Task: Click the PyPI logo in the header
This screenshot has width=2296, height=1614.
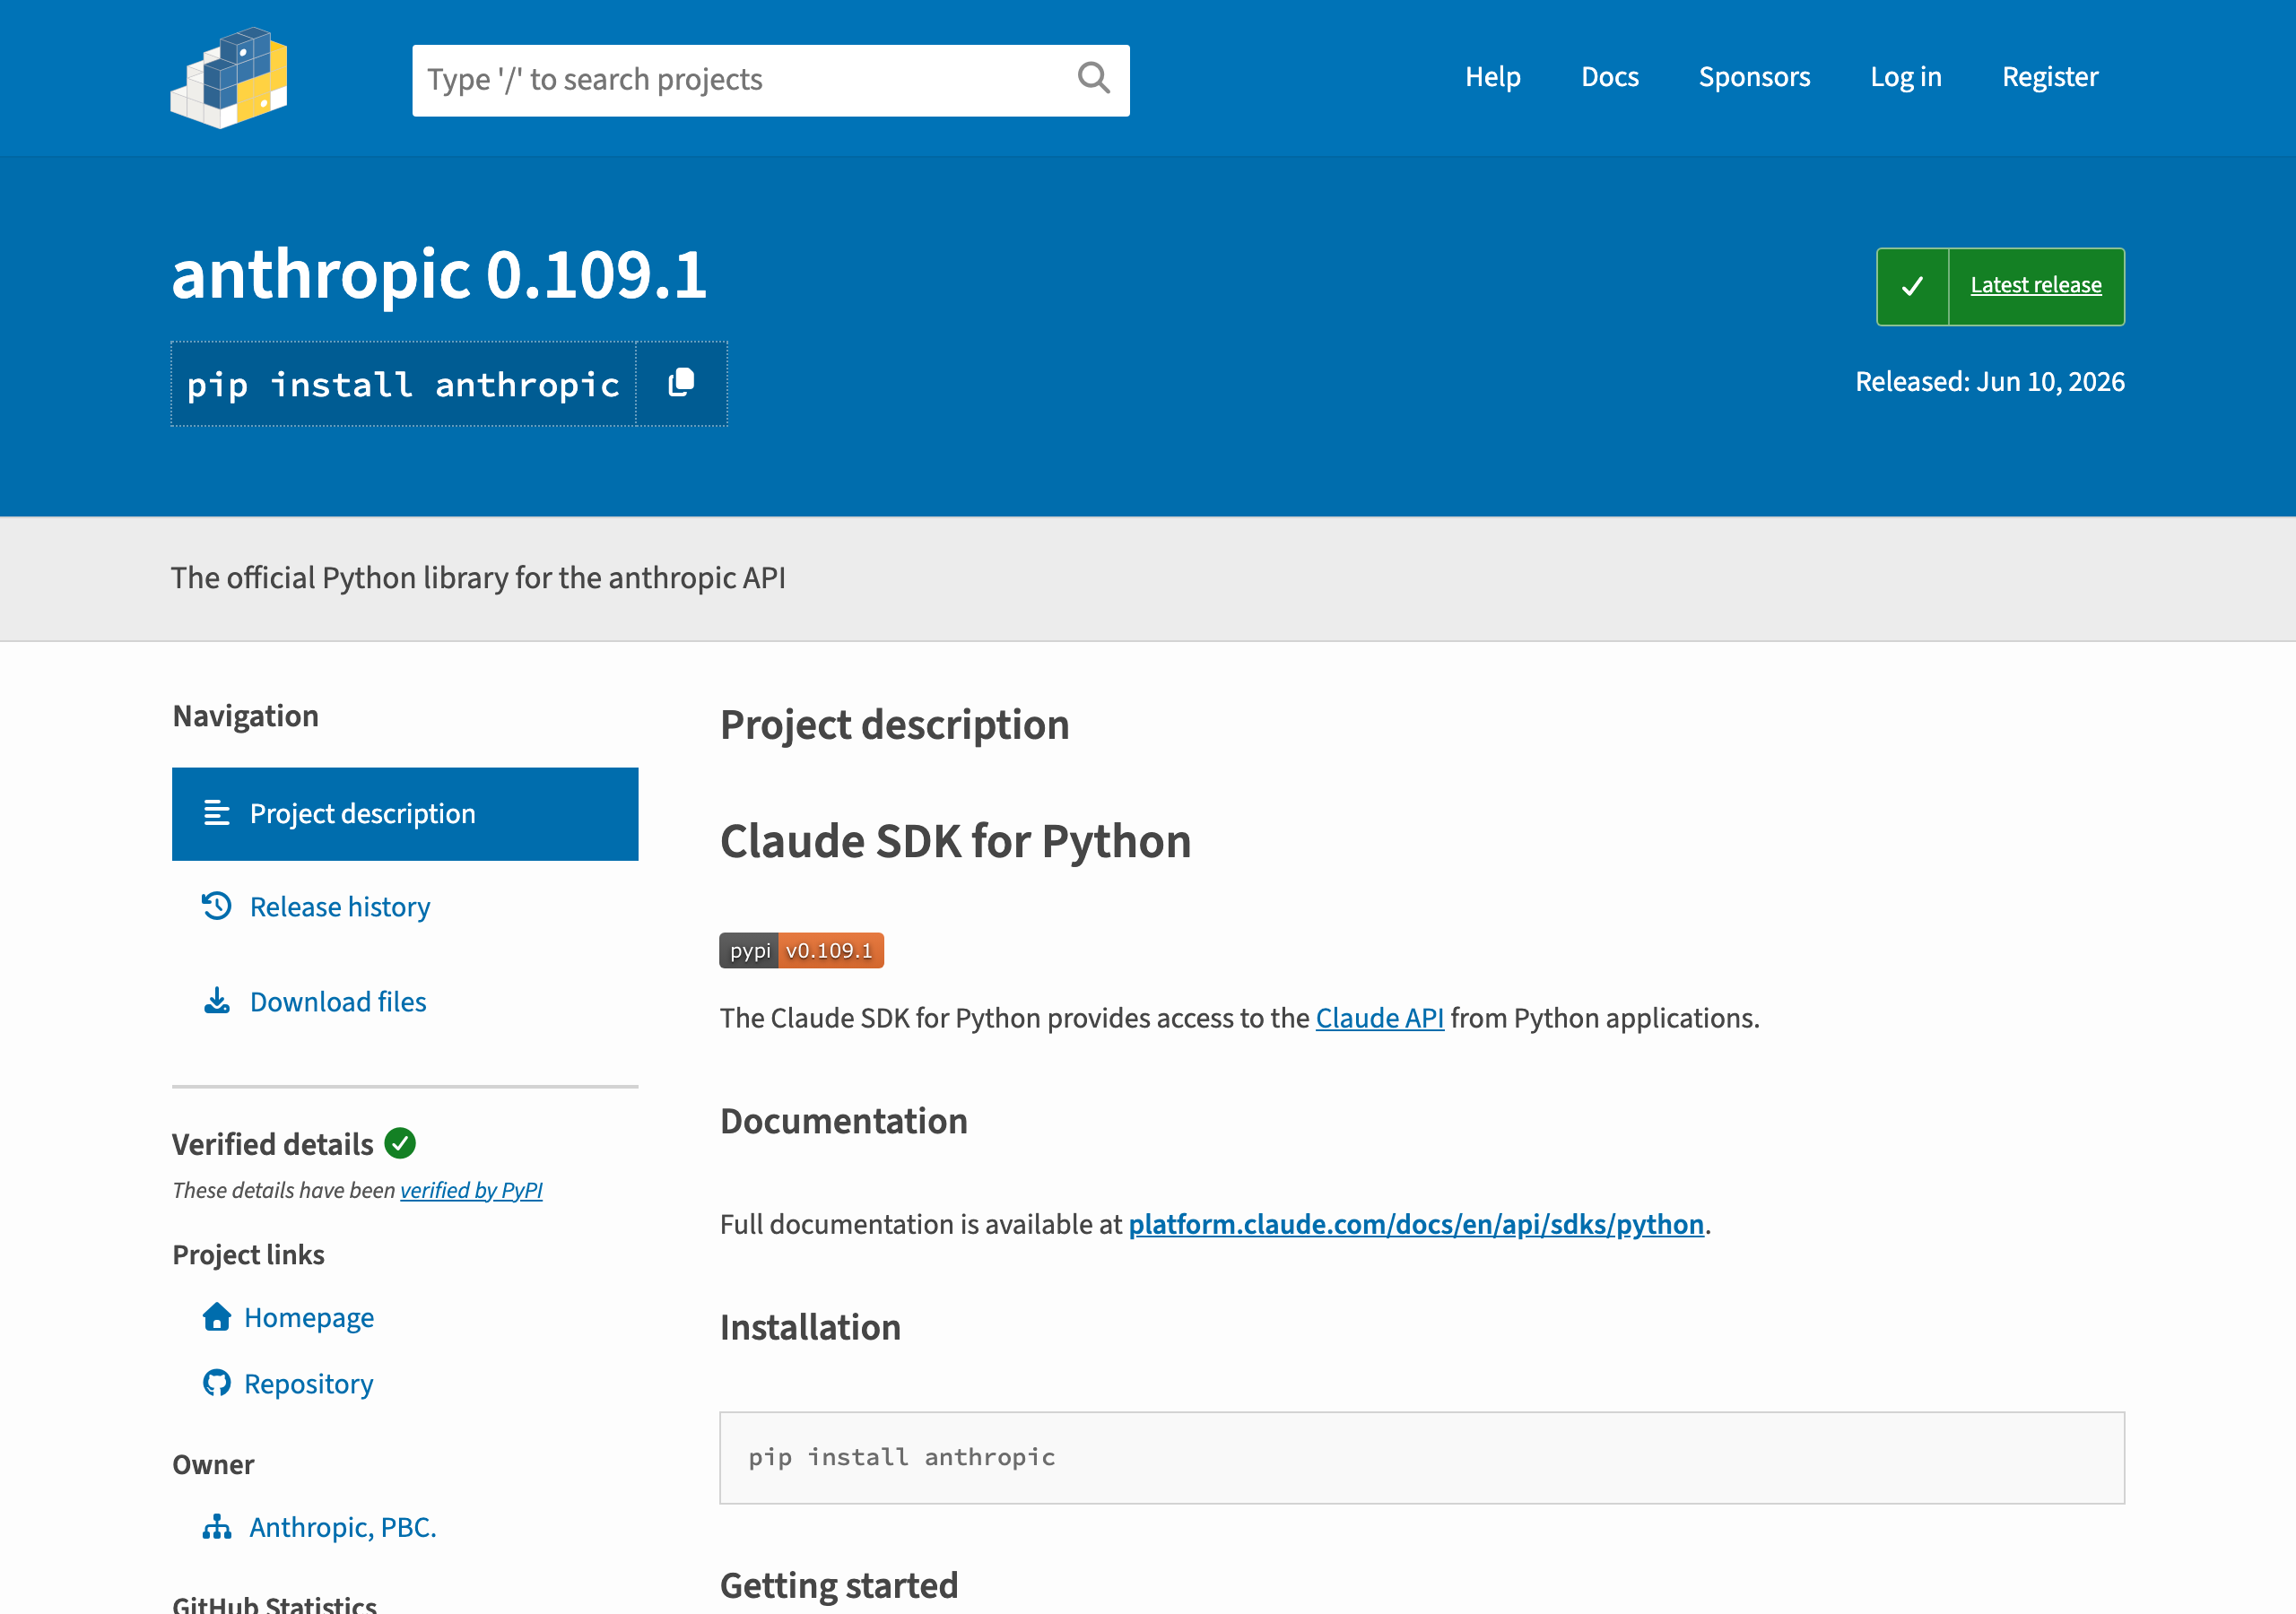Action: coord(229,78)
